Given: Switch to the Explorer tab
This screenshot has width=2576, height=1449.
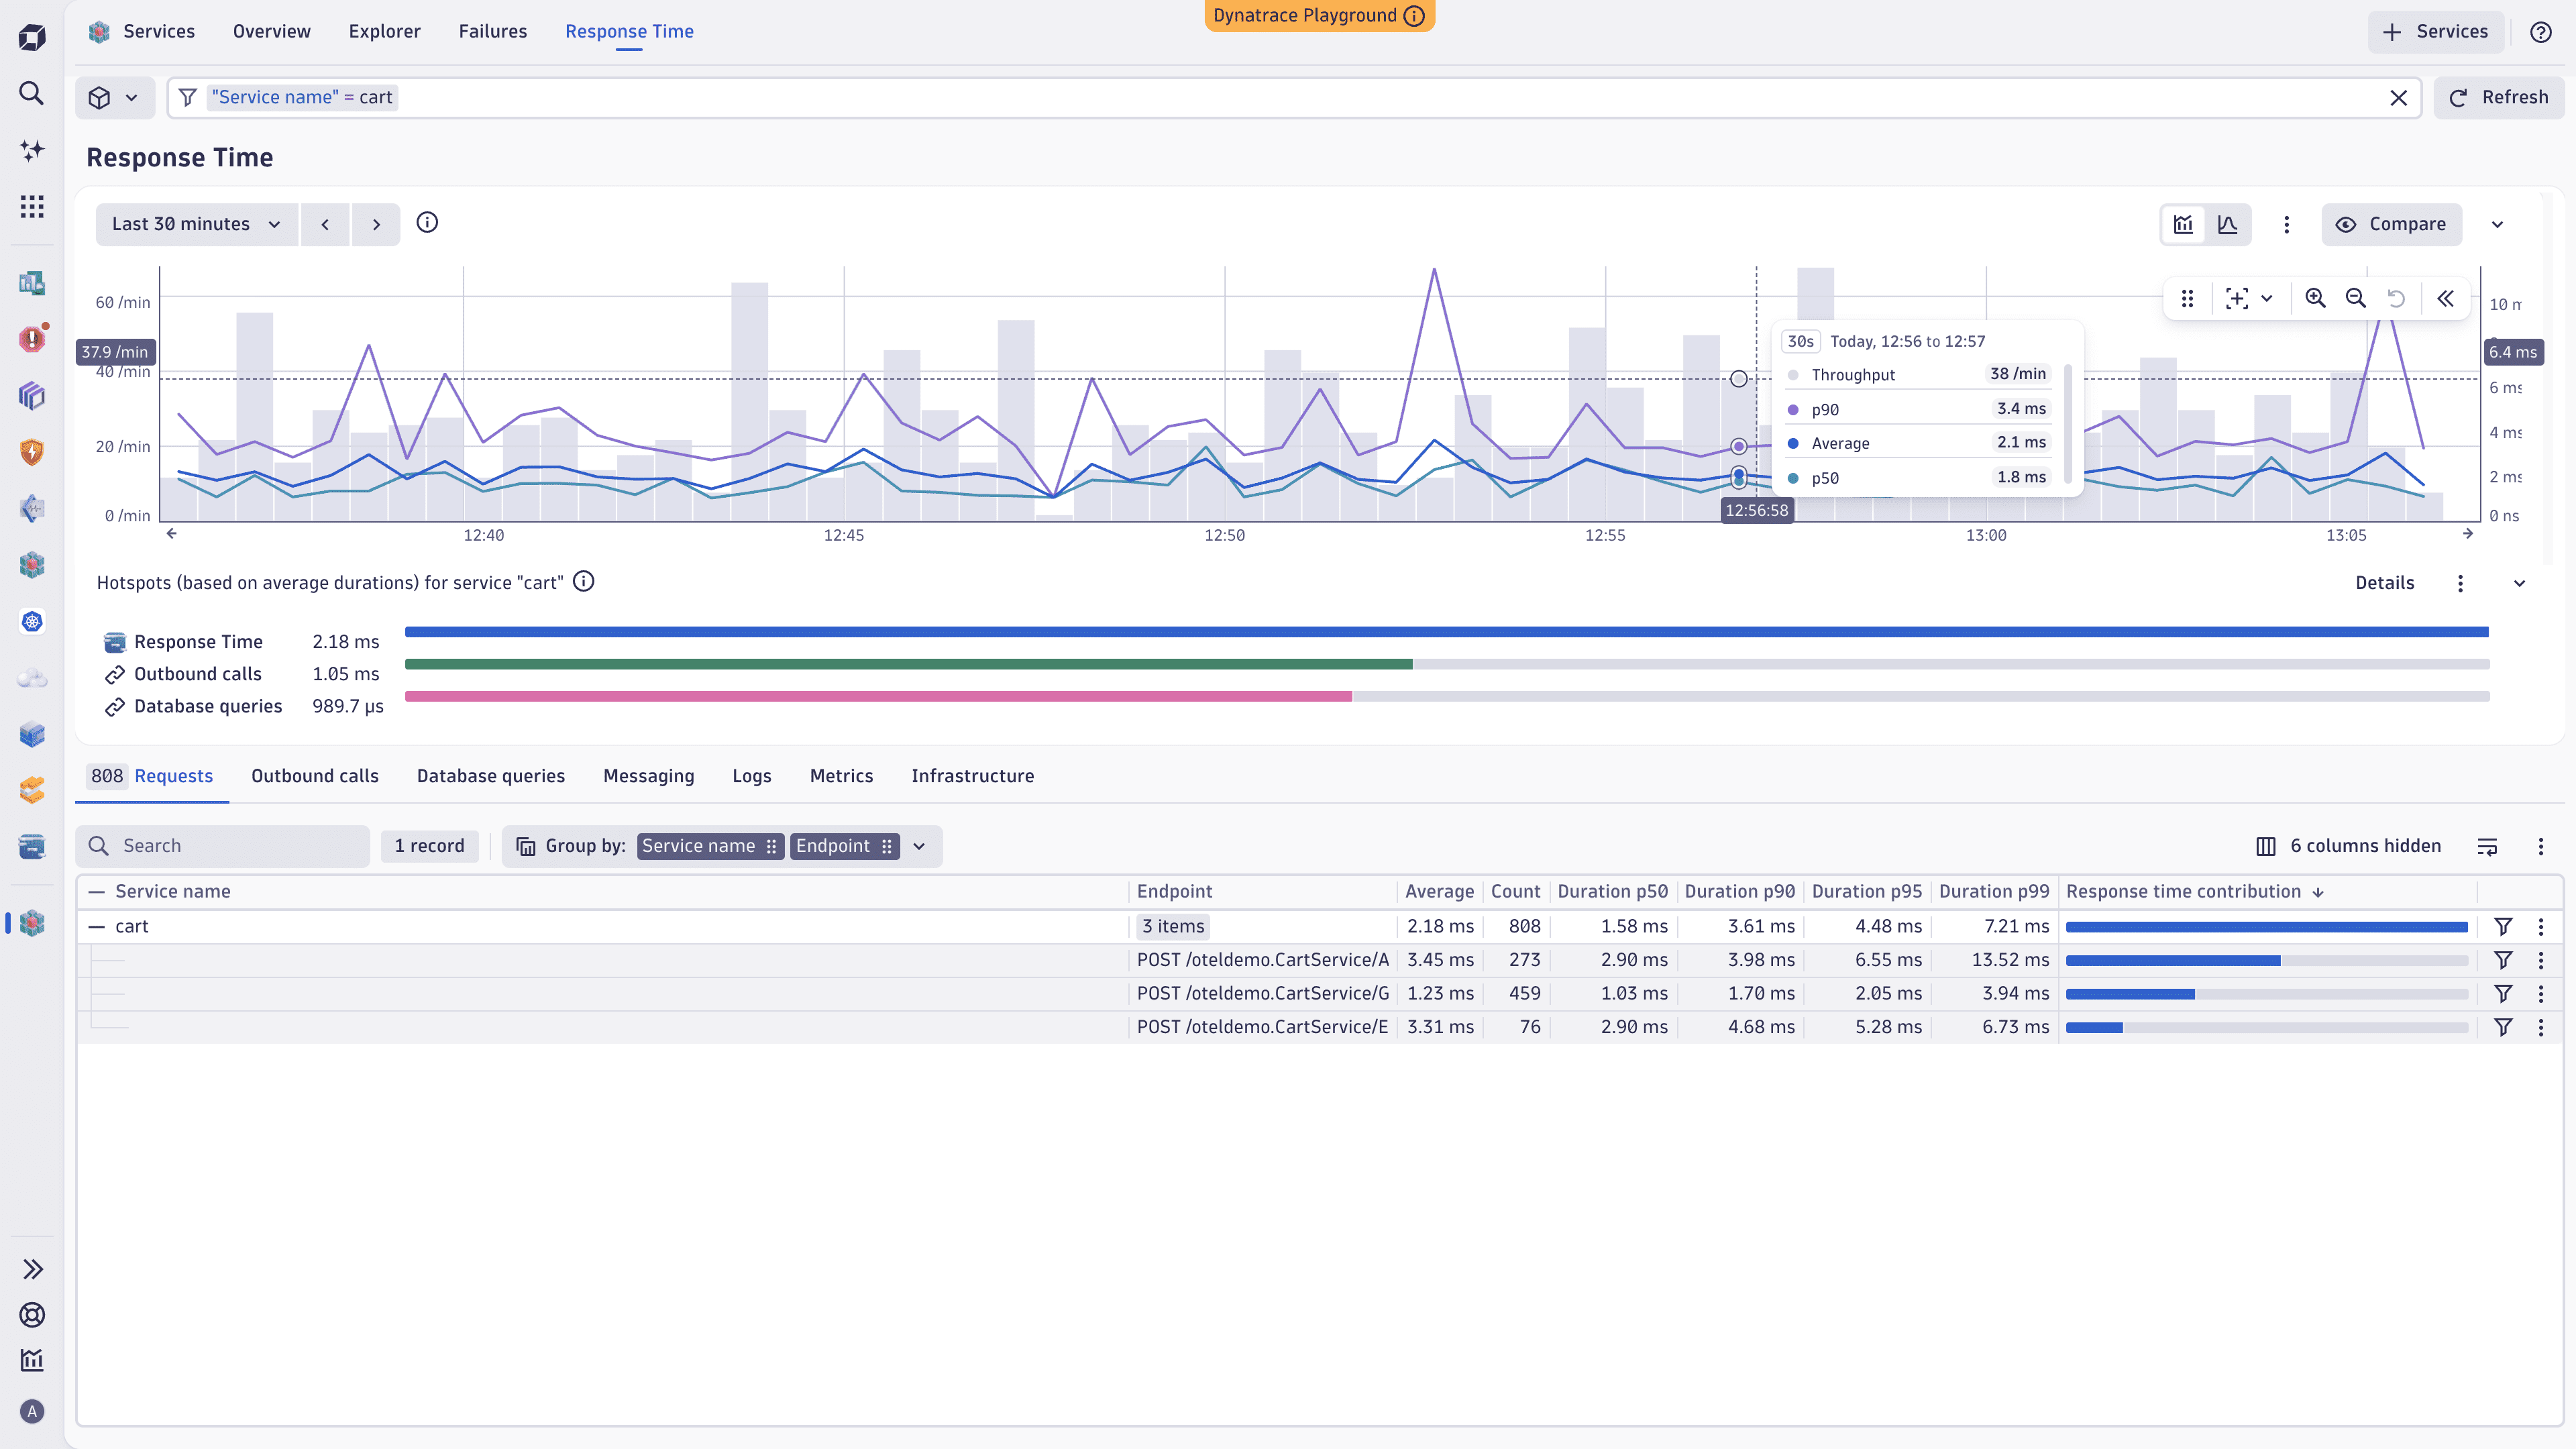Looking at the screenshot, I should [x=384, y=31].
